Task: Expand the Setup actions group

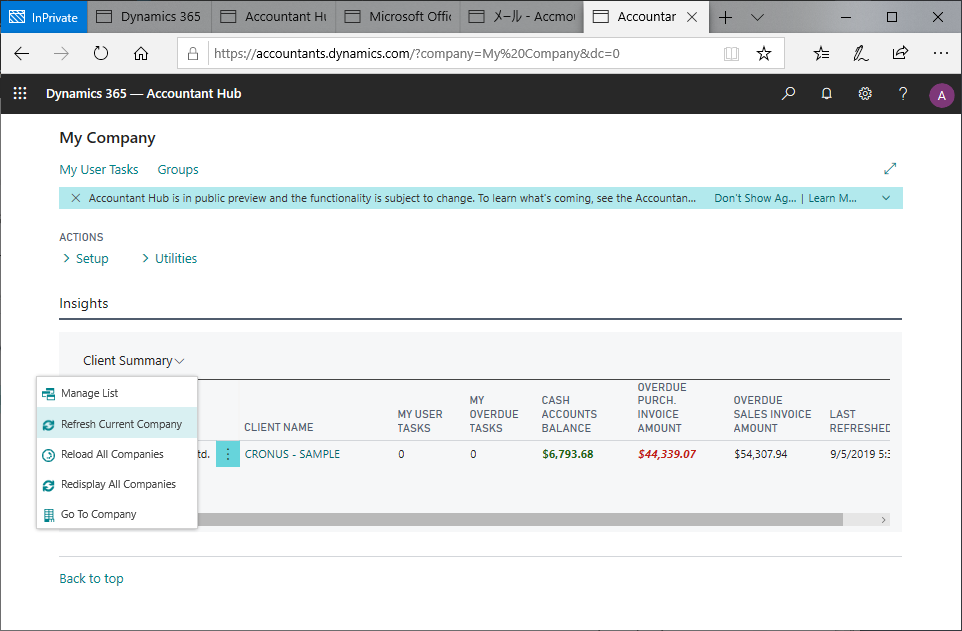Action: pos(86,258)
